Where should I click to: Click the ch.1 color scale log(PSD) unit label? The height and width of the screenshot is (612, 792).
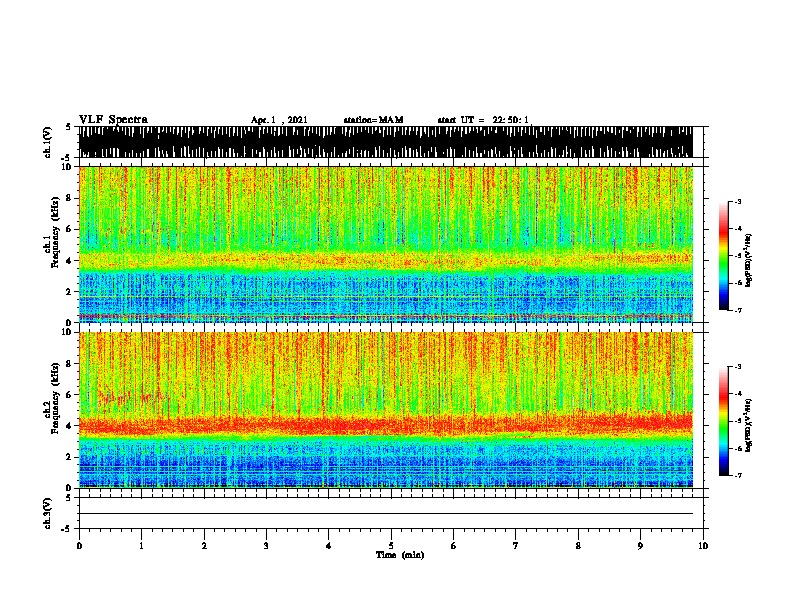click(748, 260)
